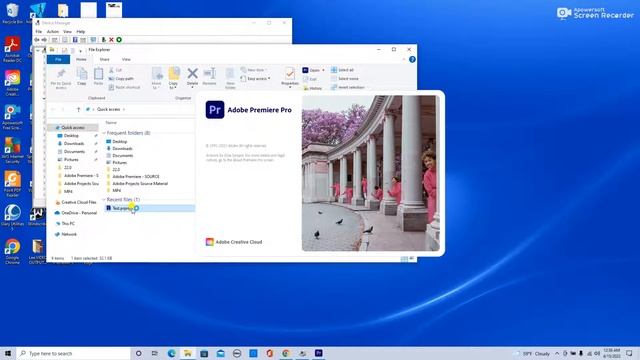
Task: Click the Paste ribbon icon
Action: pyautogui.click(x=98, y=77)
